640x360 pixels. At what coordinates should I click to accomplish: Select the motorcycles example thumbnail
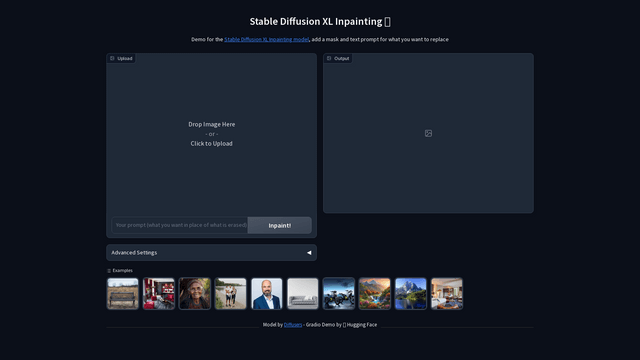[x=339, y=294]
